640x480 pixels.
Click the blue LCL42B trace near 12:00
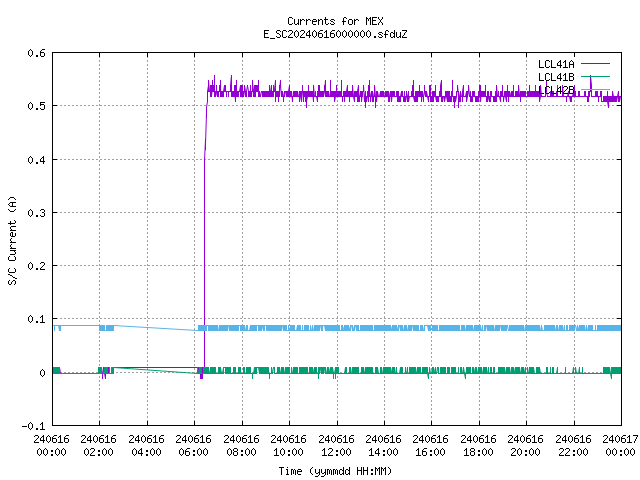pos(337,328)
